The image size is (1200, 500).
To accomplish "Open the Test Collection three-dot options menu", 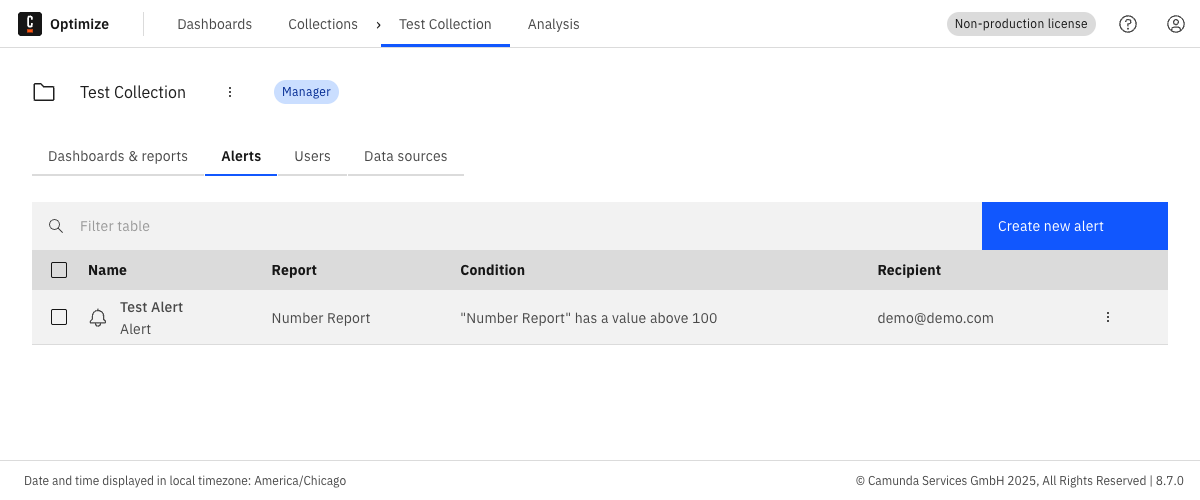I will point(230,92).
